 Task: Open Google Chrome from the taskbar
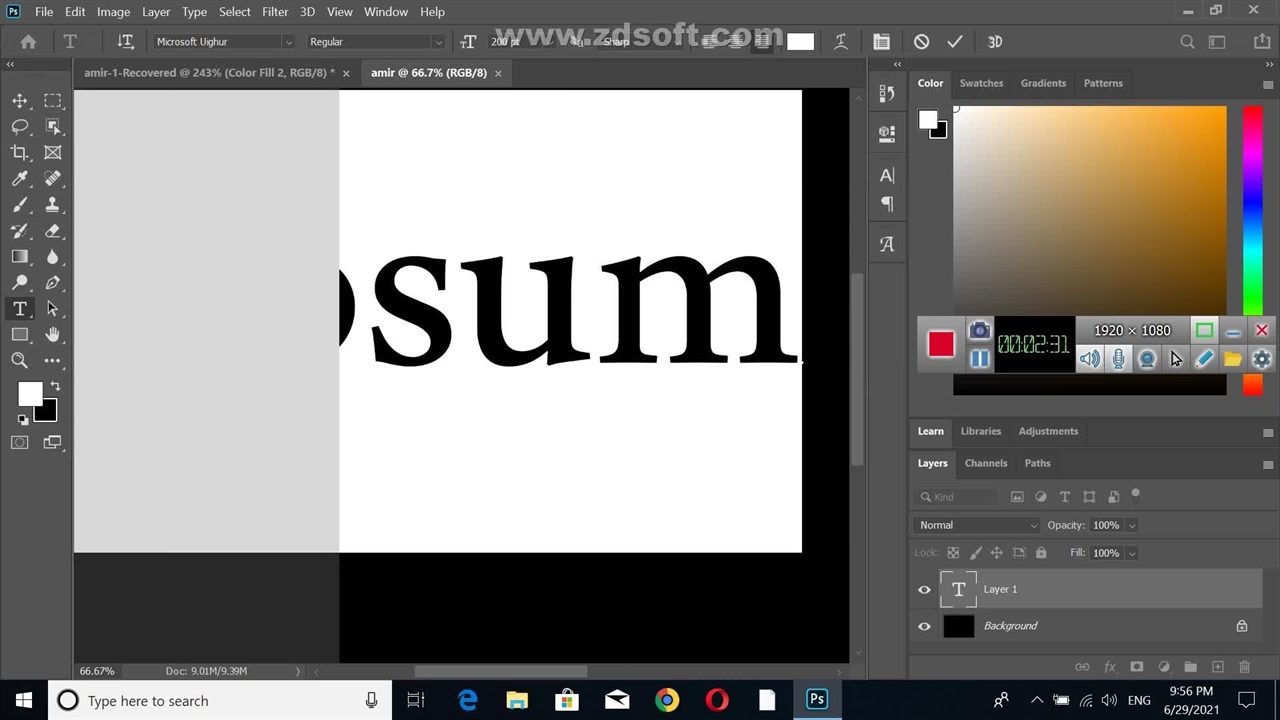pyautogui.click(x=667, y=700)
